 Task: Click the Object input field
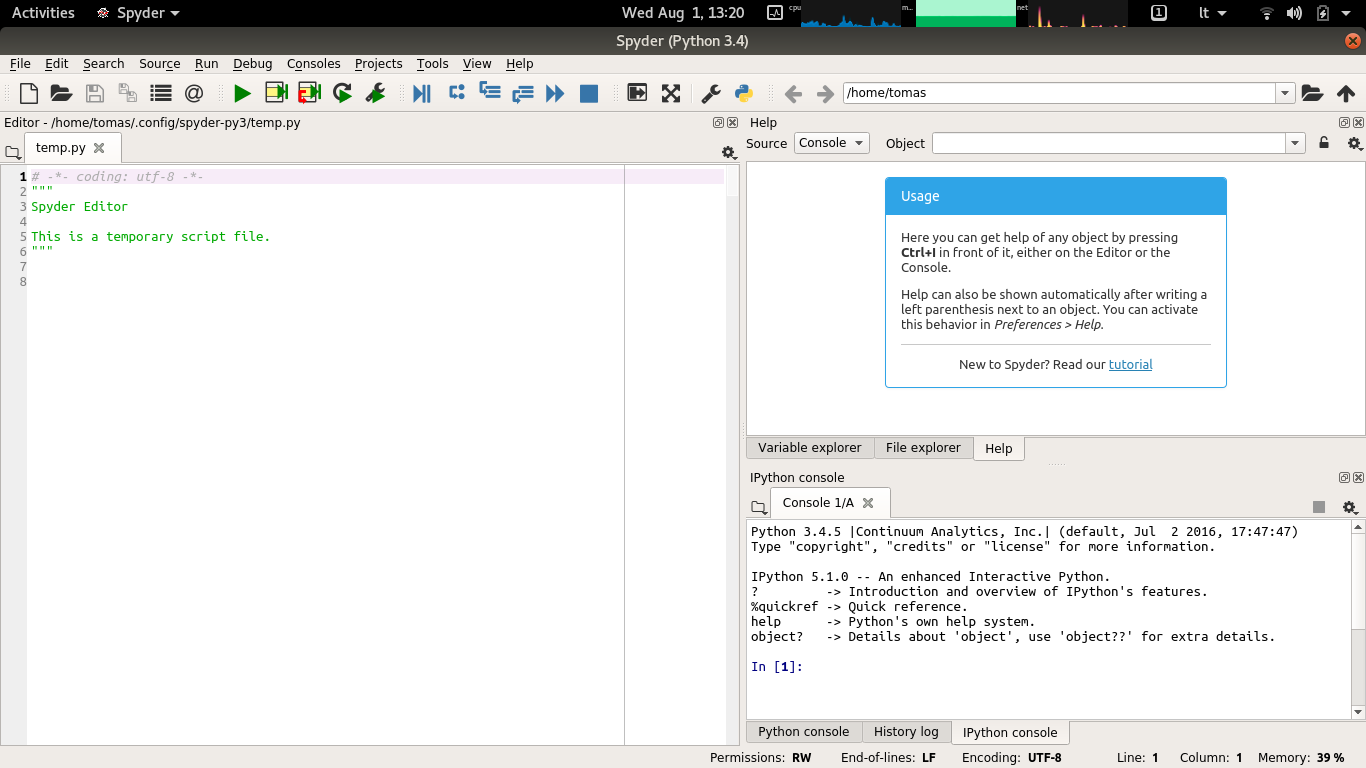click(1109, 143)
